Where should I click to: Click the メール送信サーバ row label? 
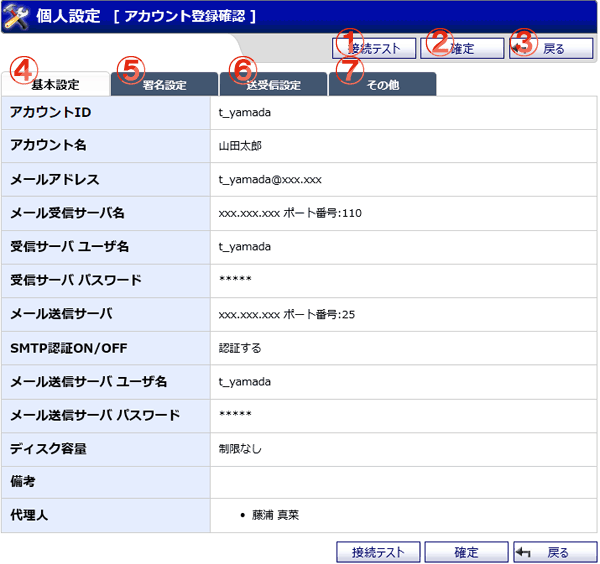(61, 314)
